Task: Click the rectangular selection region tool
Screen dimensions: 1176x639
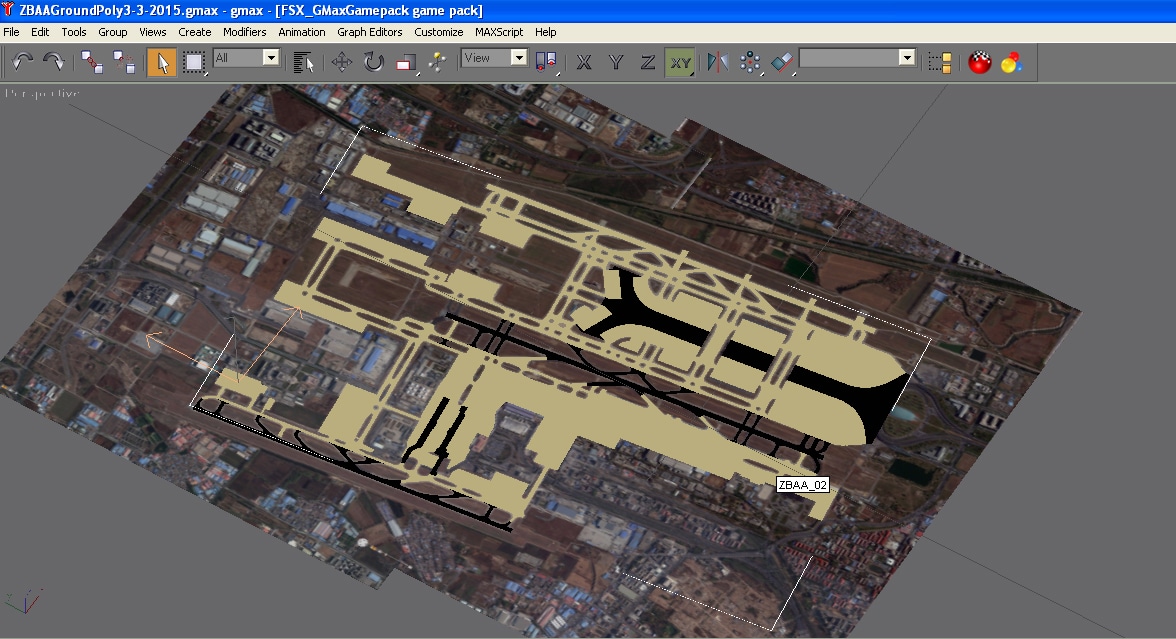Action: [194, 62]
